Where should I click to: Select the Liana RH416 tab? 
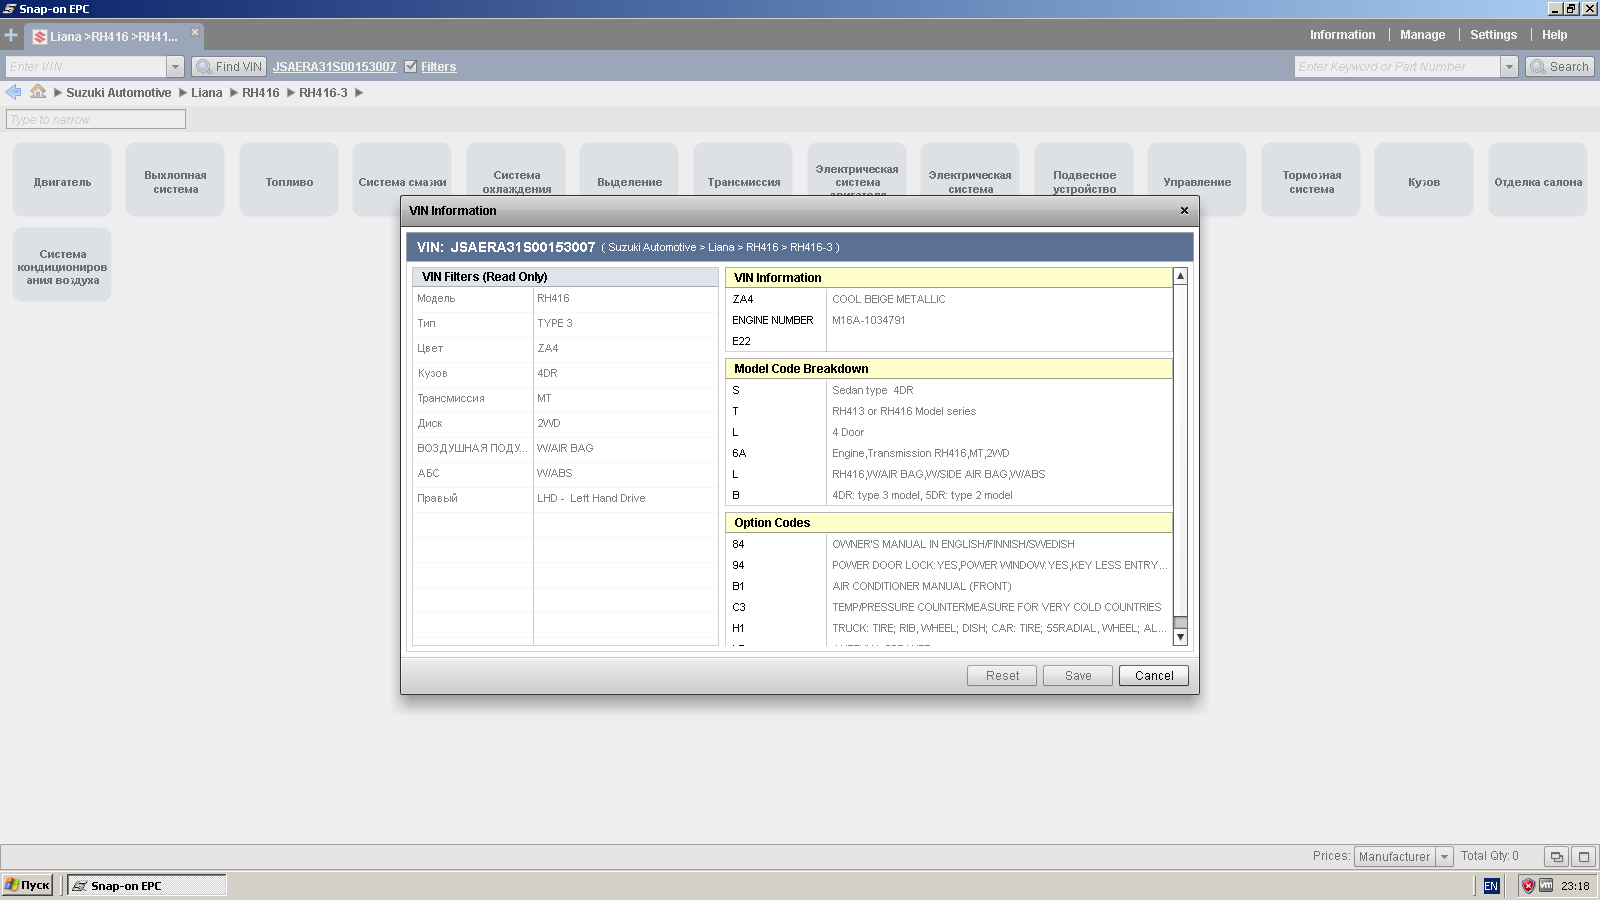coord(113,37)
